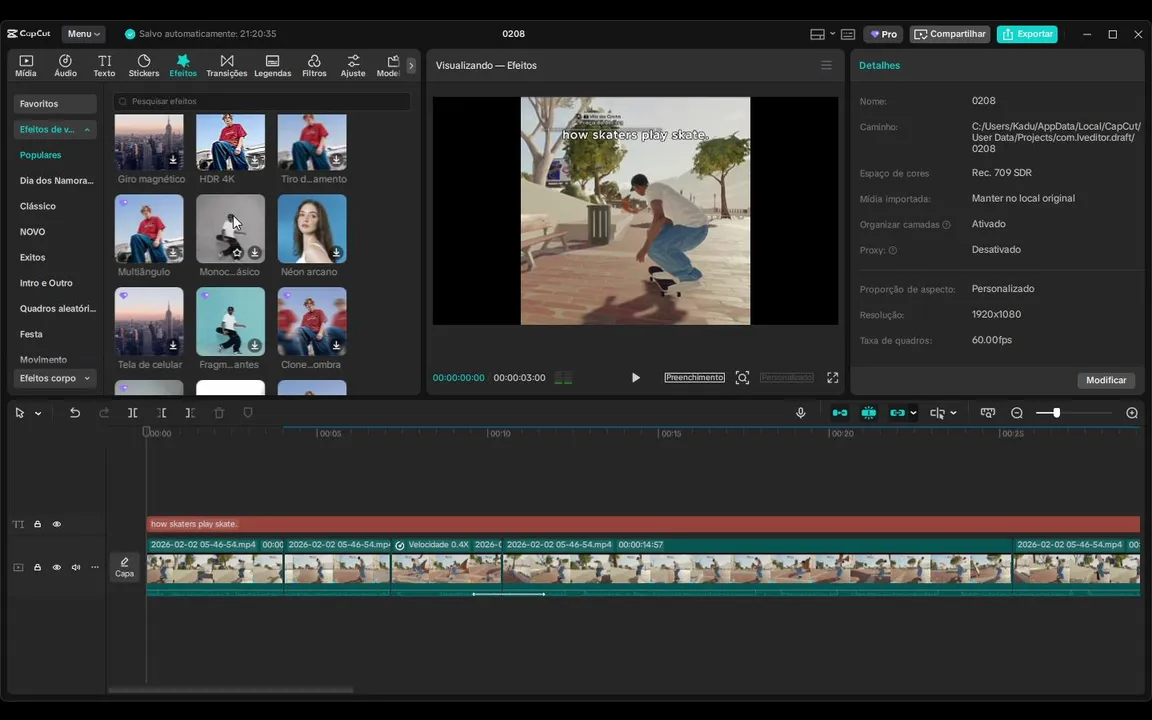Viewport: 1152px width, 720px height.
Task: Open fullscreen preview mode
Action: [x=832, y=378]
